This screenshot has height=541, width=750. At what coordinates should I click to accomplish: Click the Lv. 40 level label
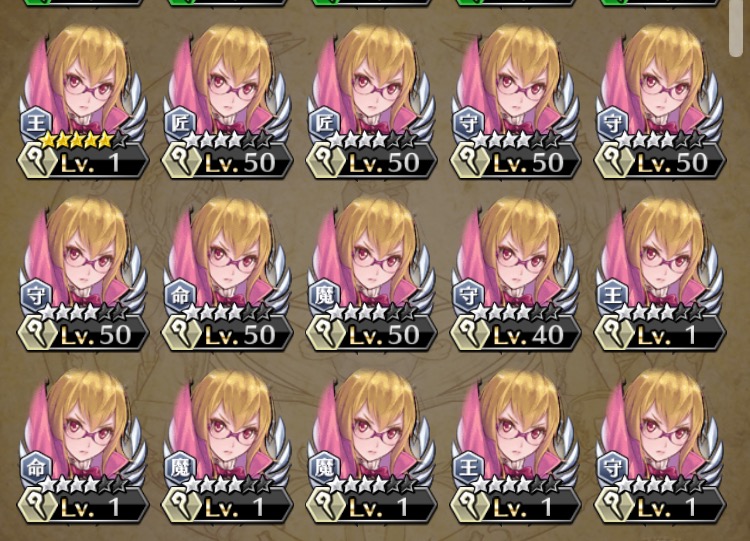[x=529, y=335]
